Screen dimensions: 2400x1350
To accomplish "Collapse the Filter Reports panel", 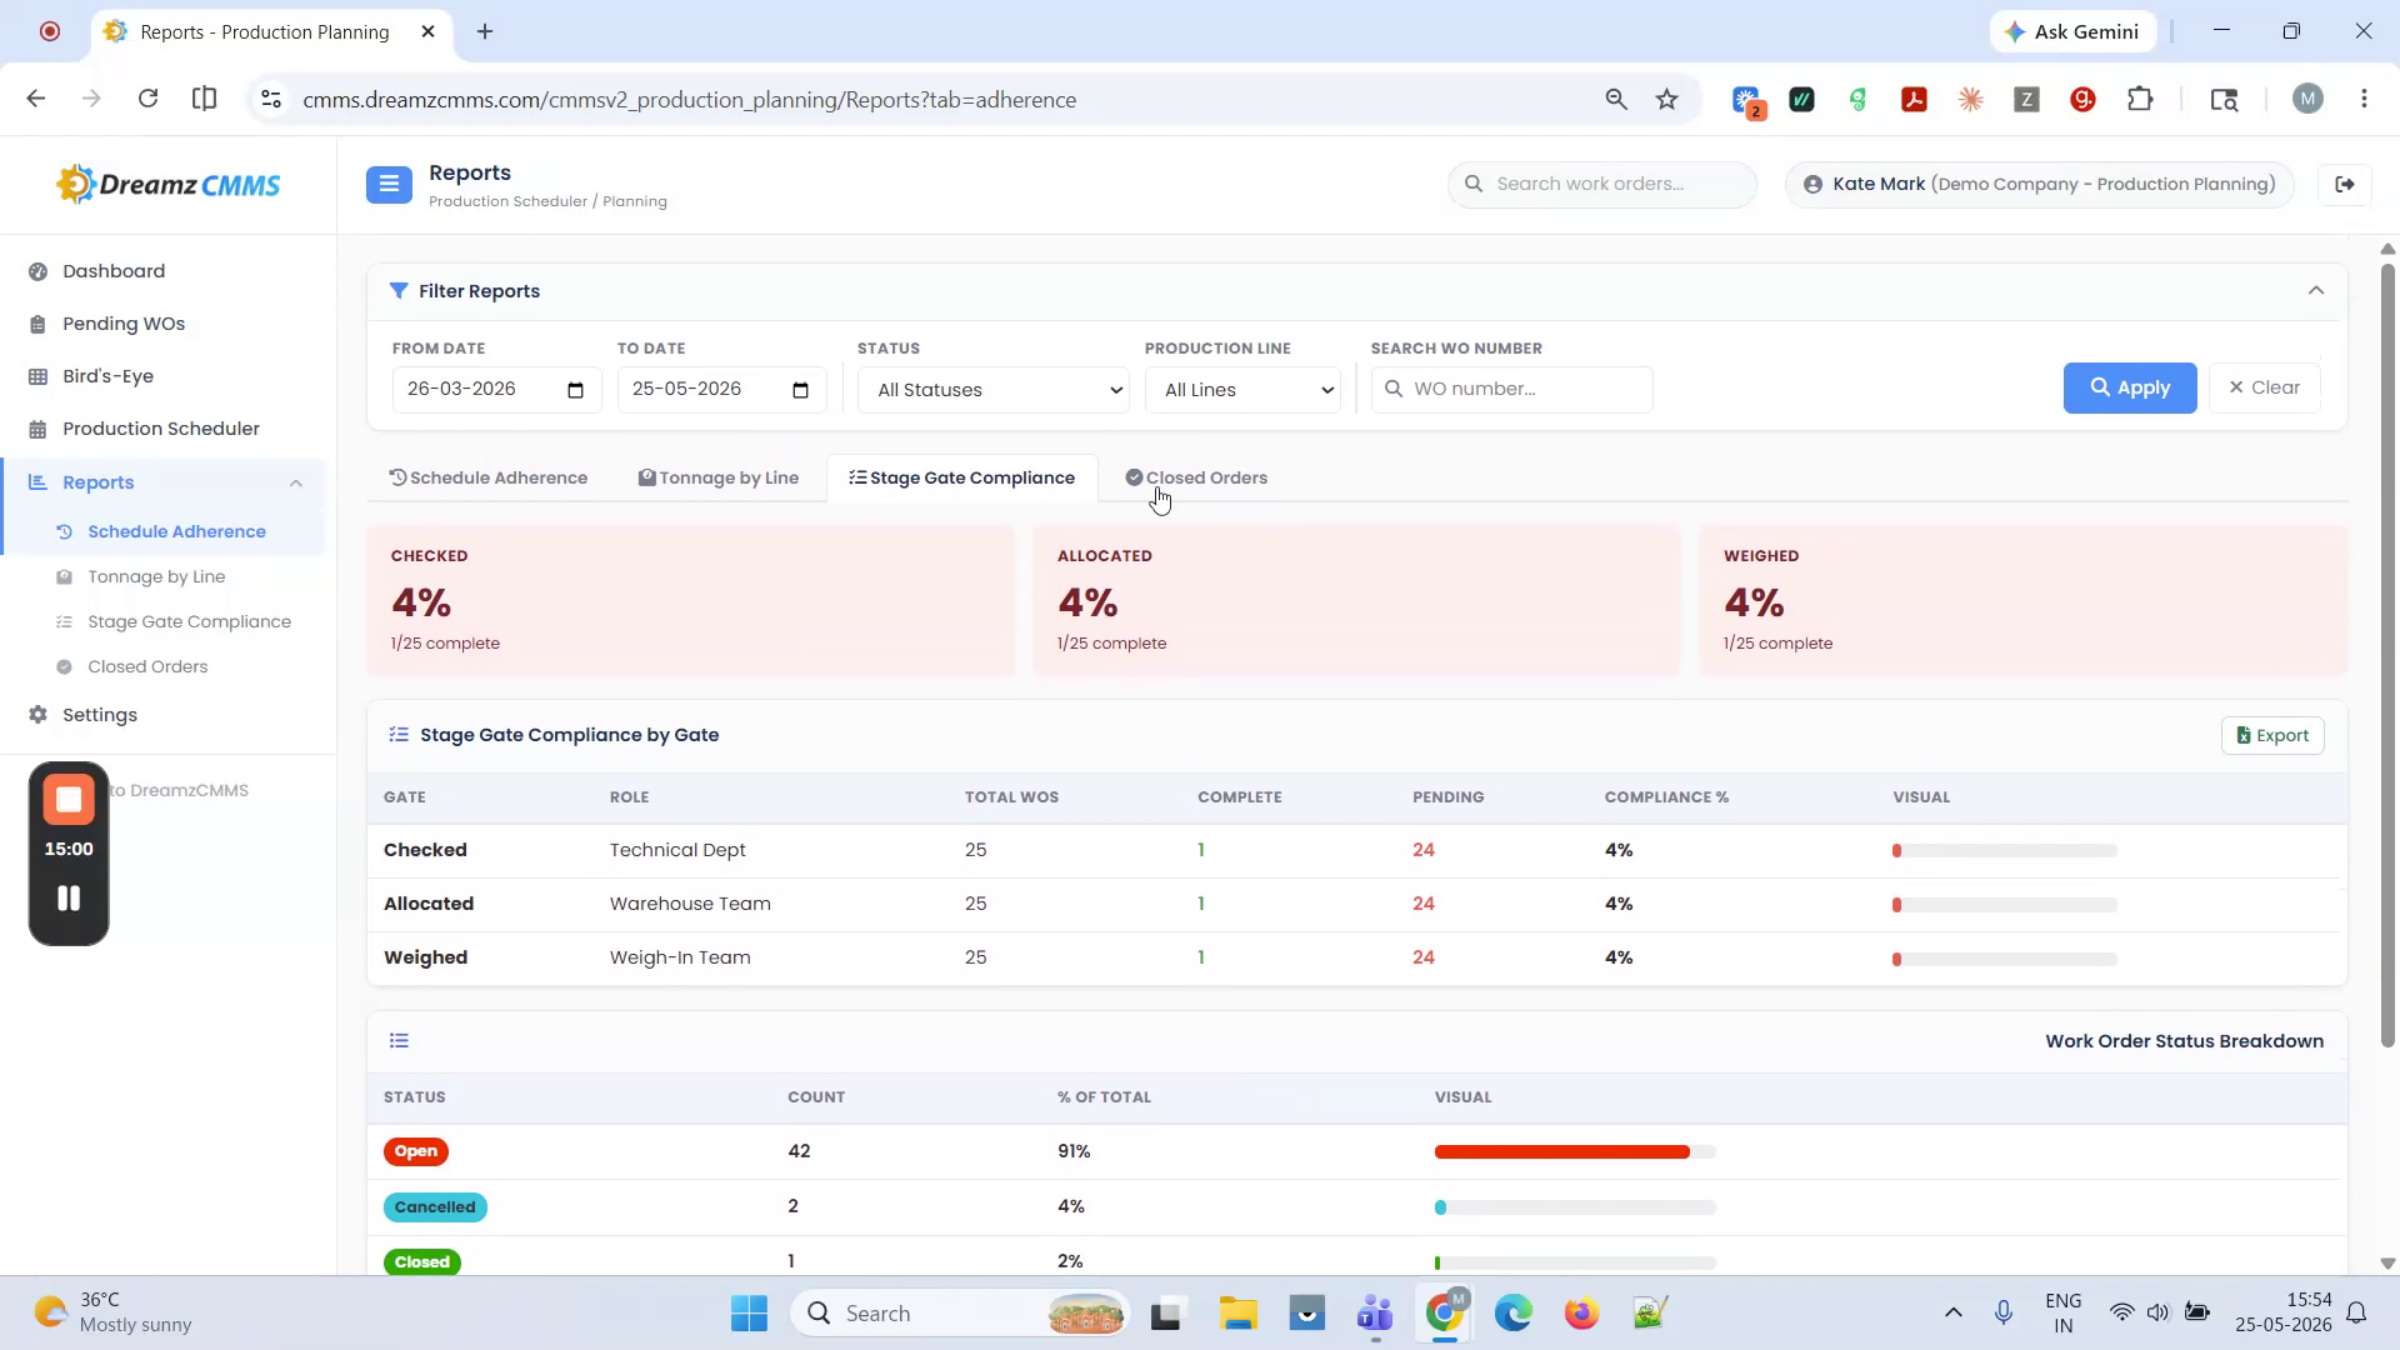I will click(x=2315, y=291).
